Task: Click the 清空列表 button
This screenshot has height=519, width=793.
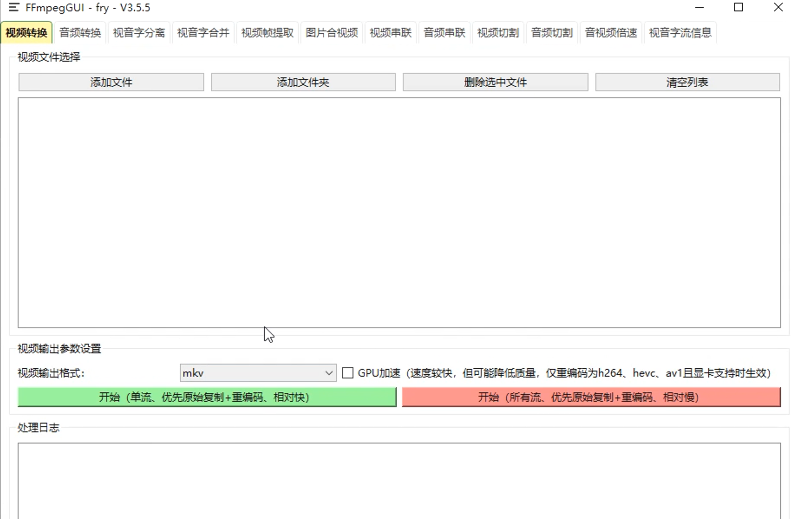Action: coord(687,82)
